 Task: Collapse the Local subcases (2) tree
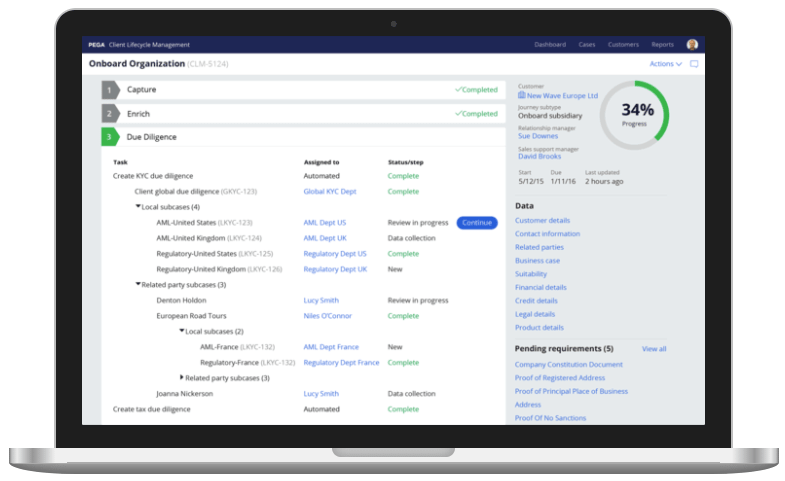coord(182,331)
